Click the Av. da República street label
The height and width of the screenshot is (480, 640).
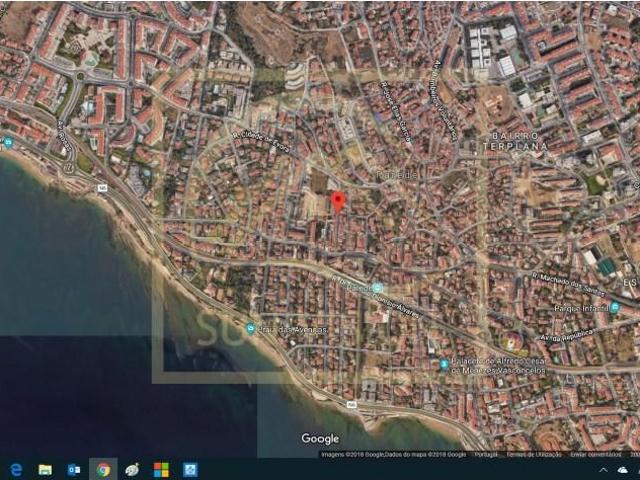[x=567, y=336]
